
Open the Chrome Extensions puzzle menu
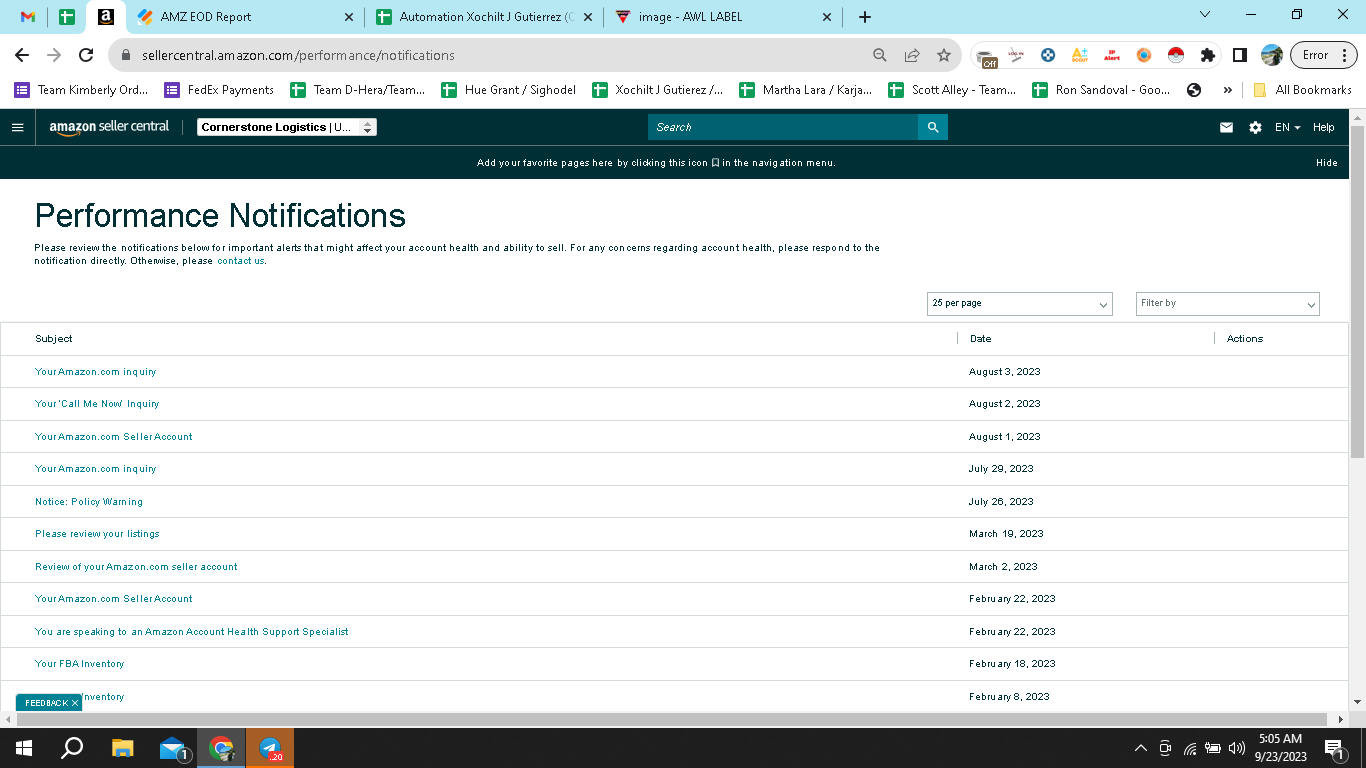(x=1207, y=55)
